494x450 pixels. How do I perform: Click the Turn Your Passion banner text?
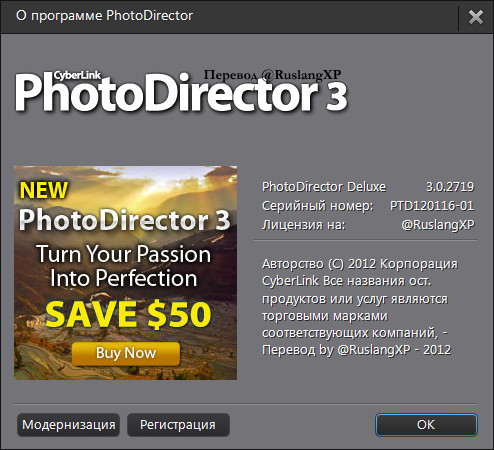(x=124, y=254)
